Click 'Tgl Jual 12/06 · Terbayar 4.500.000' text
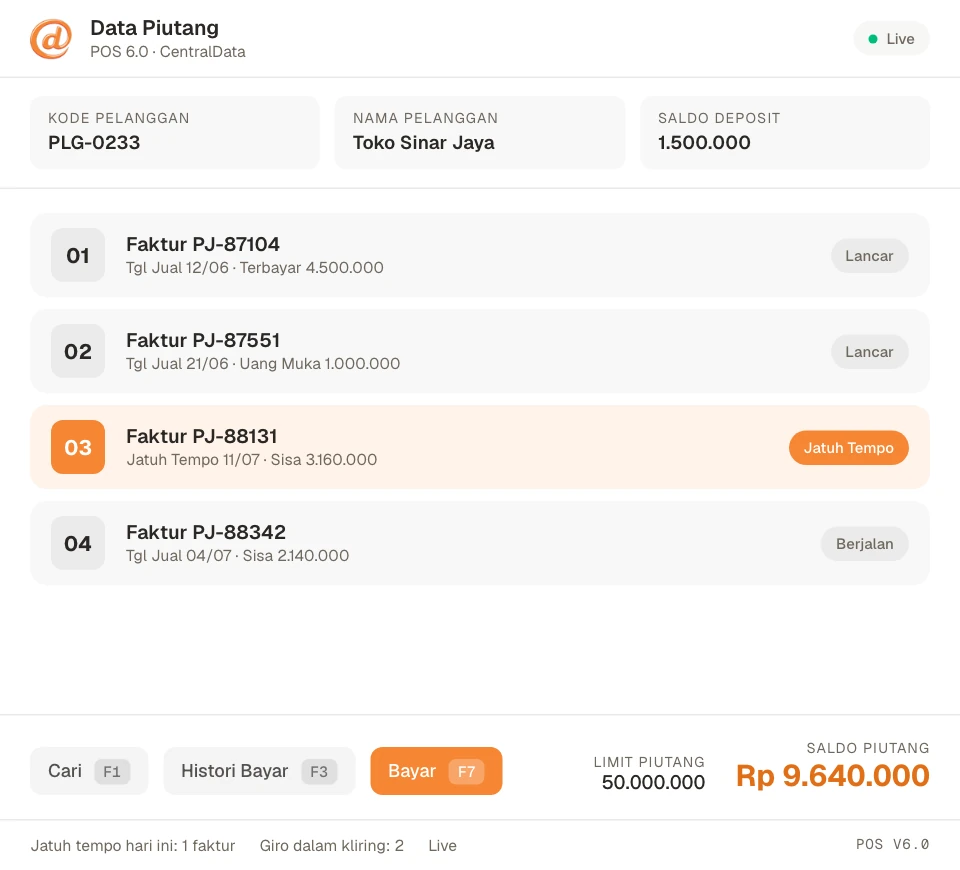Screen dimensions: 960x870 (255, 268)
